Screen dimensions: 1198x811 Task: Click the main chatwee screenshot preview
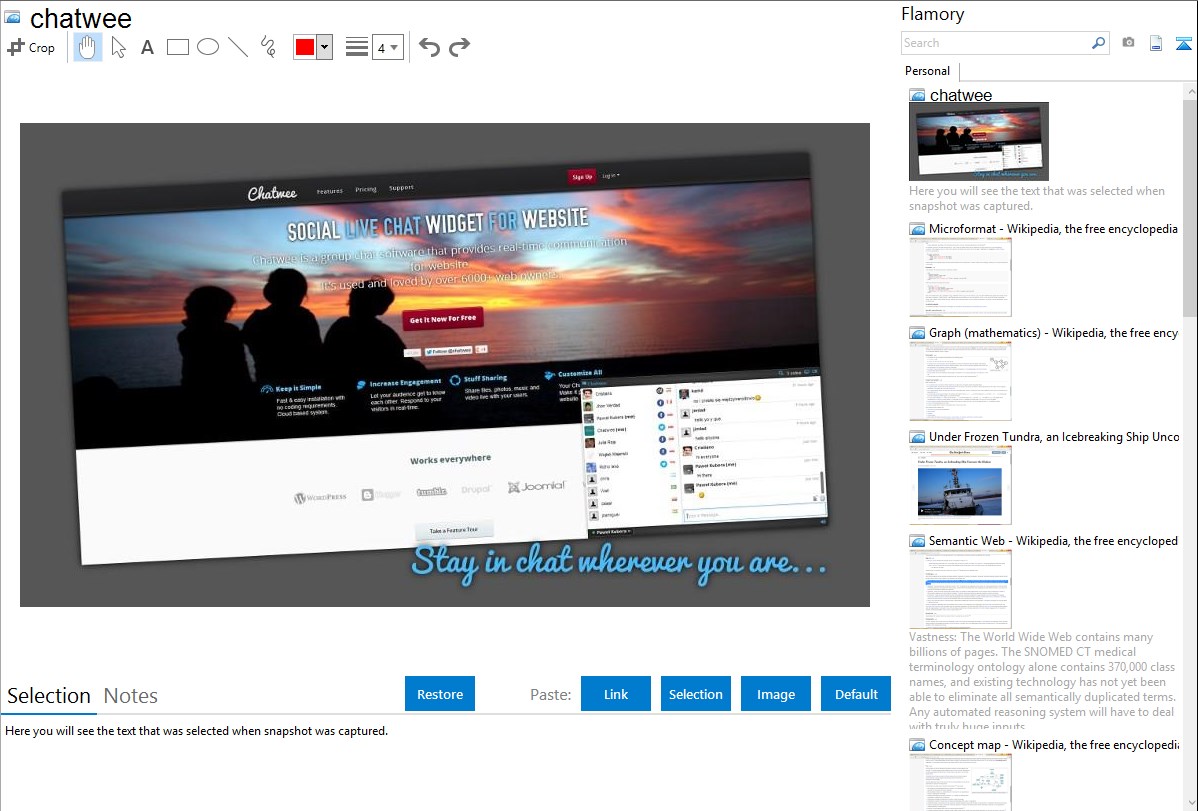[x=445, y=365]
